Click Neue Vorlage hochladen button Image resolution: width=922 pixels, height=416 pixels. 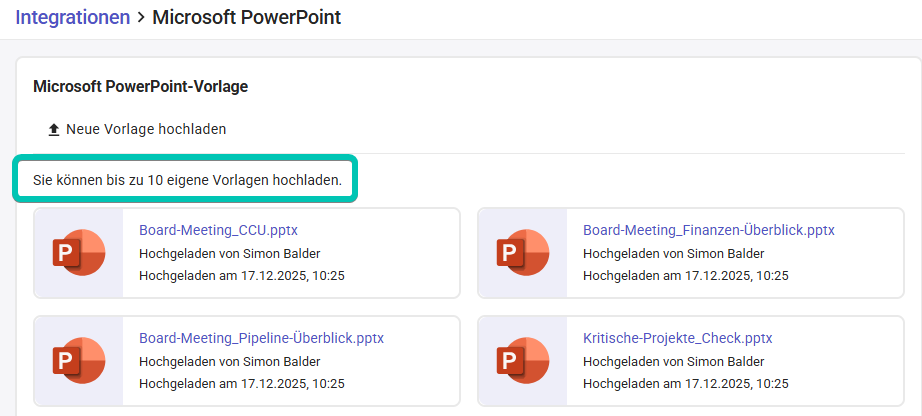(x=137, y=129)
